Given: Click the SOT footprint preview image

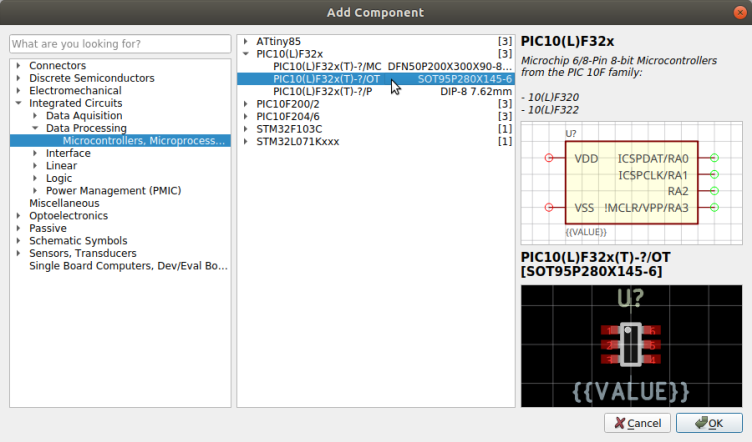Looking at the screenshot, I should tap(632, 346).
